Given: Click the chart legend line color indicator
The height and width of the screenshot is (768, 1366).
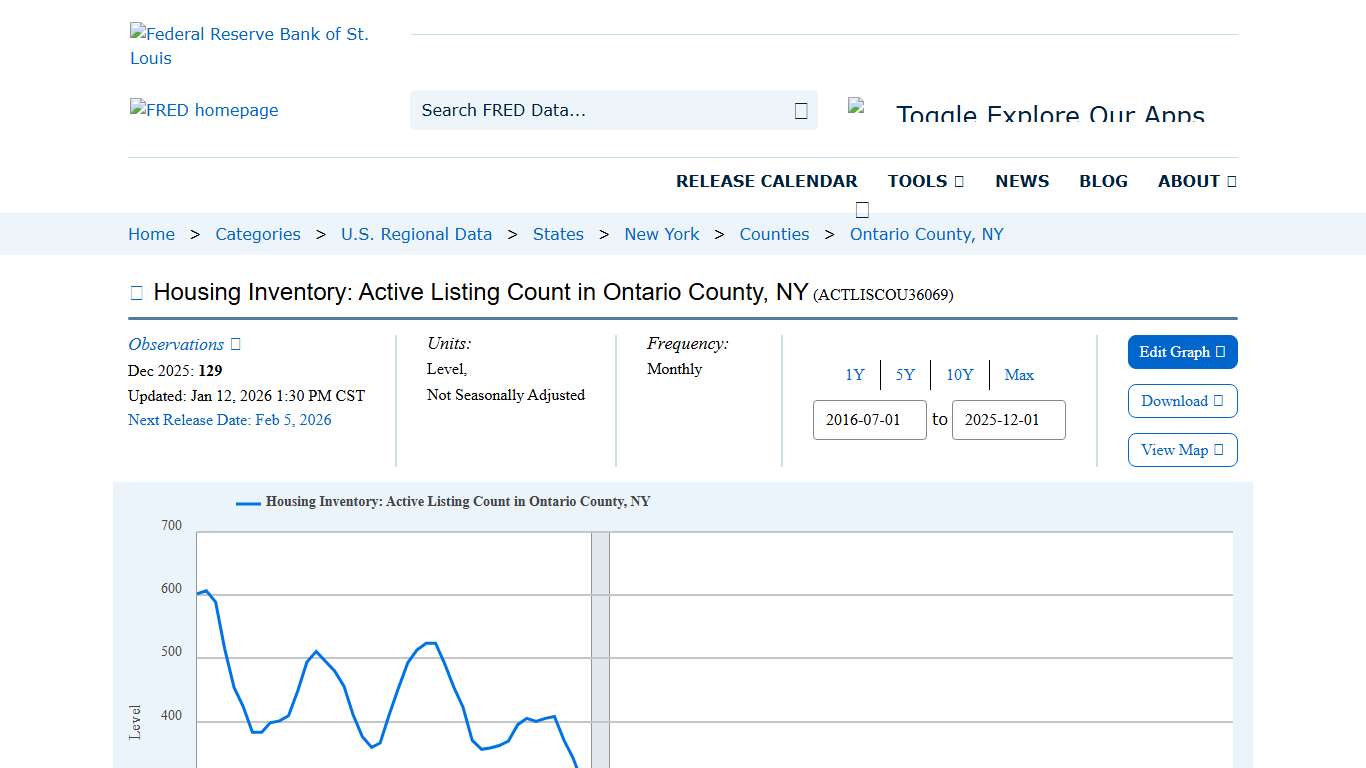Looking at the screenshot, I should [x=247, y=502].
